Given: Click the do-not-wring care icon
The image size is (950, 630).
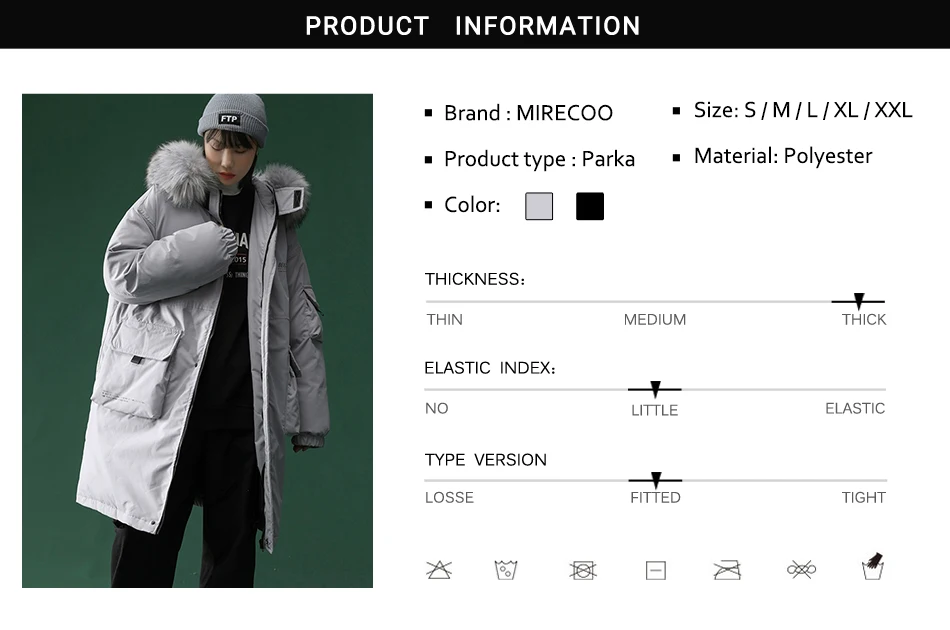Looking at the screenshot, I should pyautogui.click(x=799, y=570).
